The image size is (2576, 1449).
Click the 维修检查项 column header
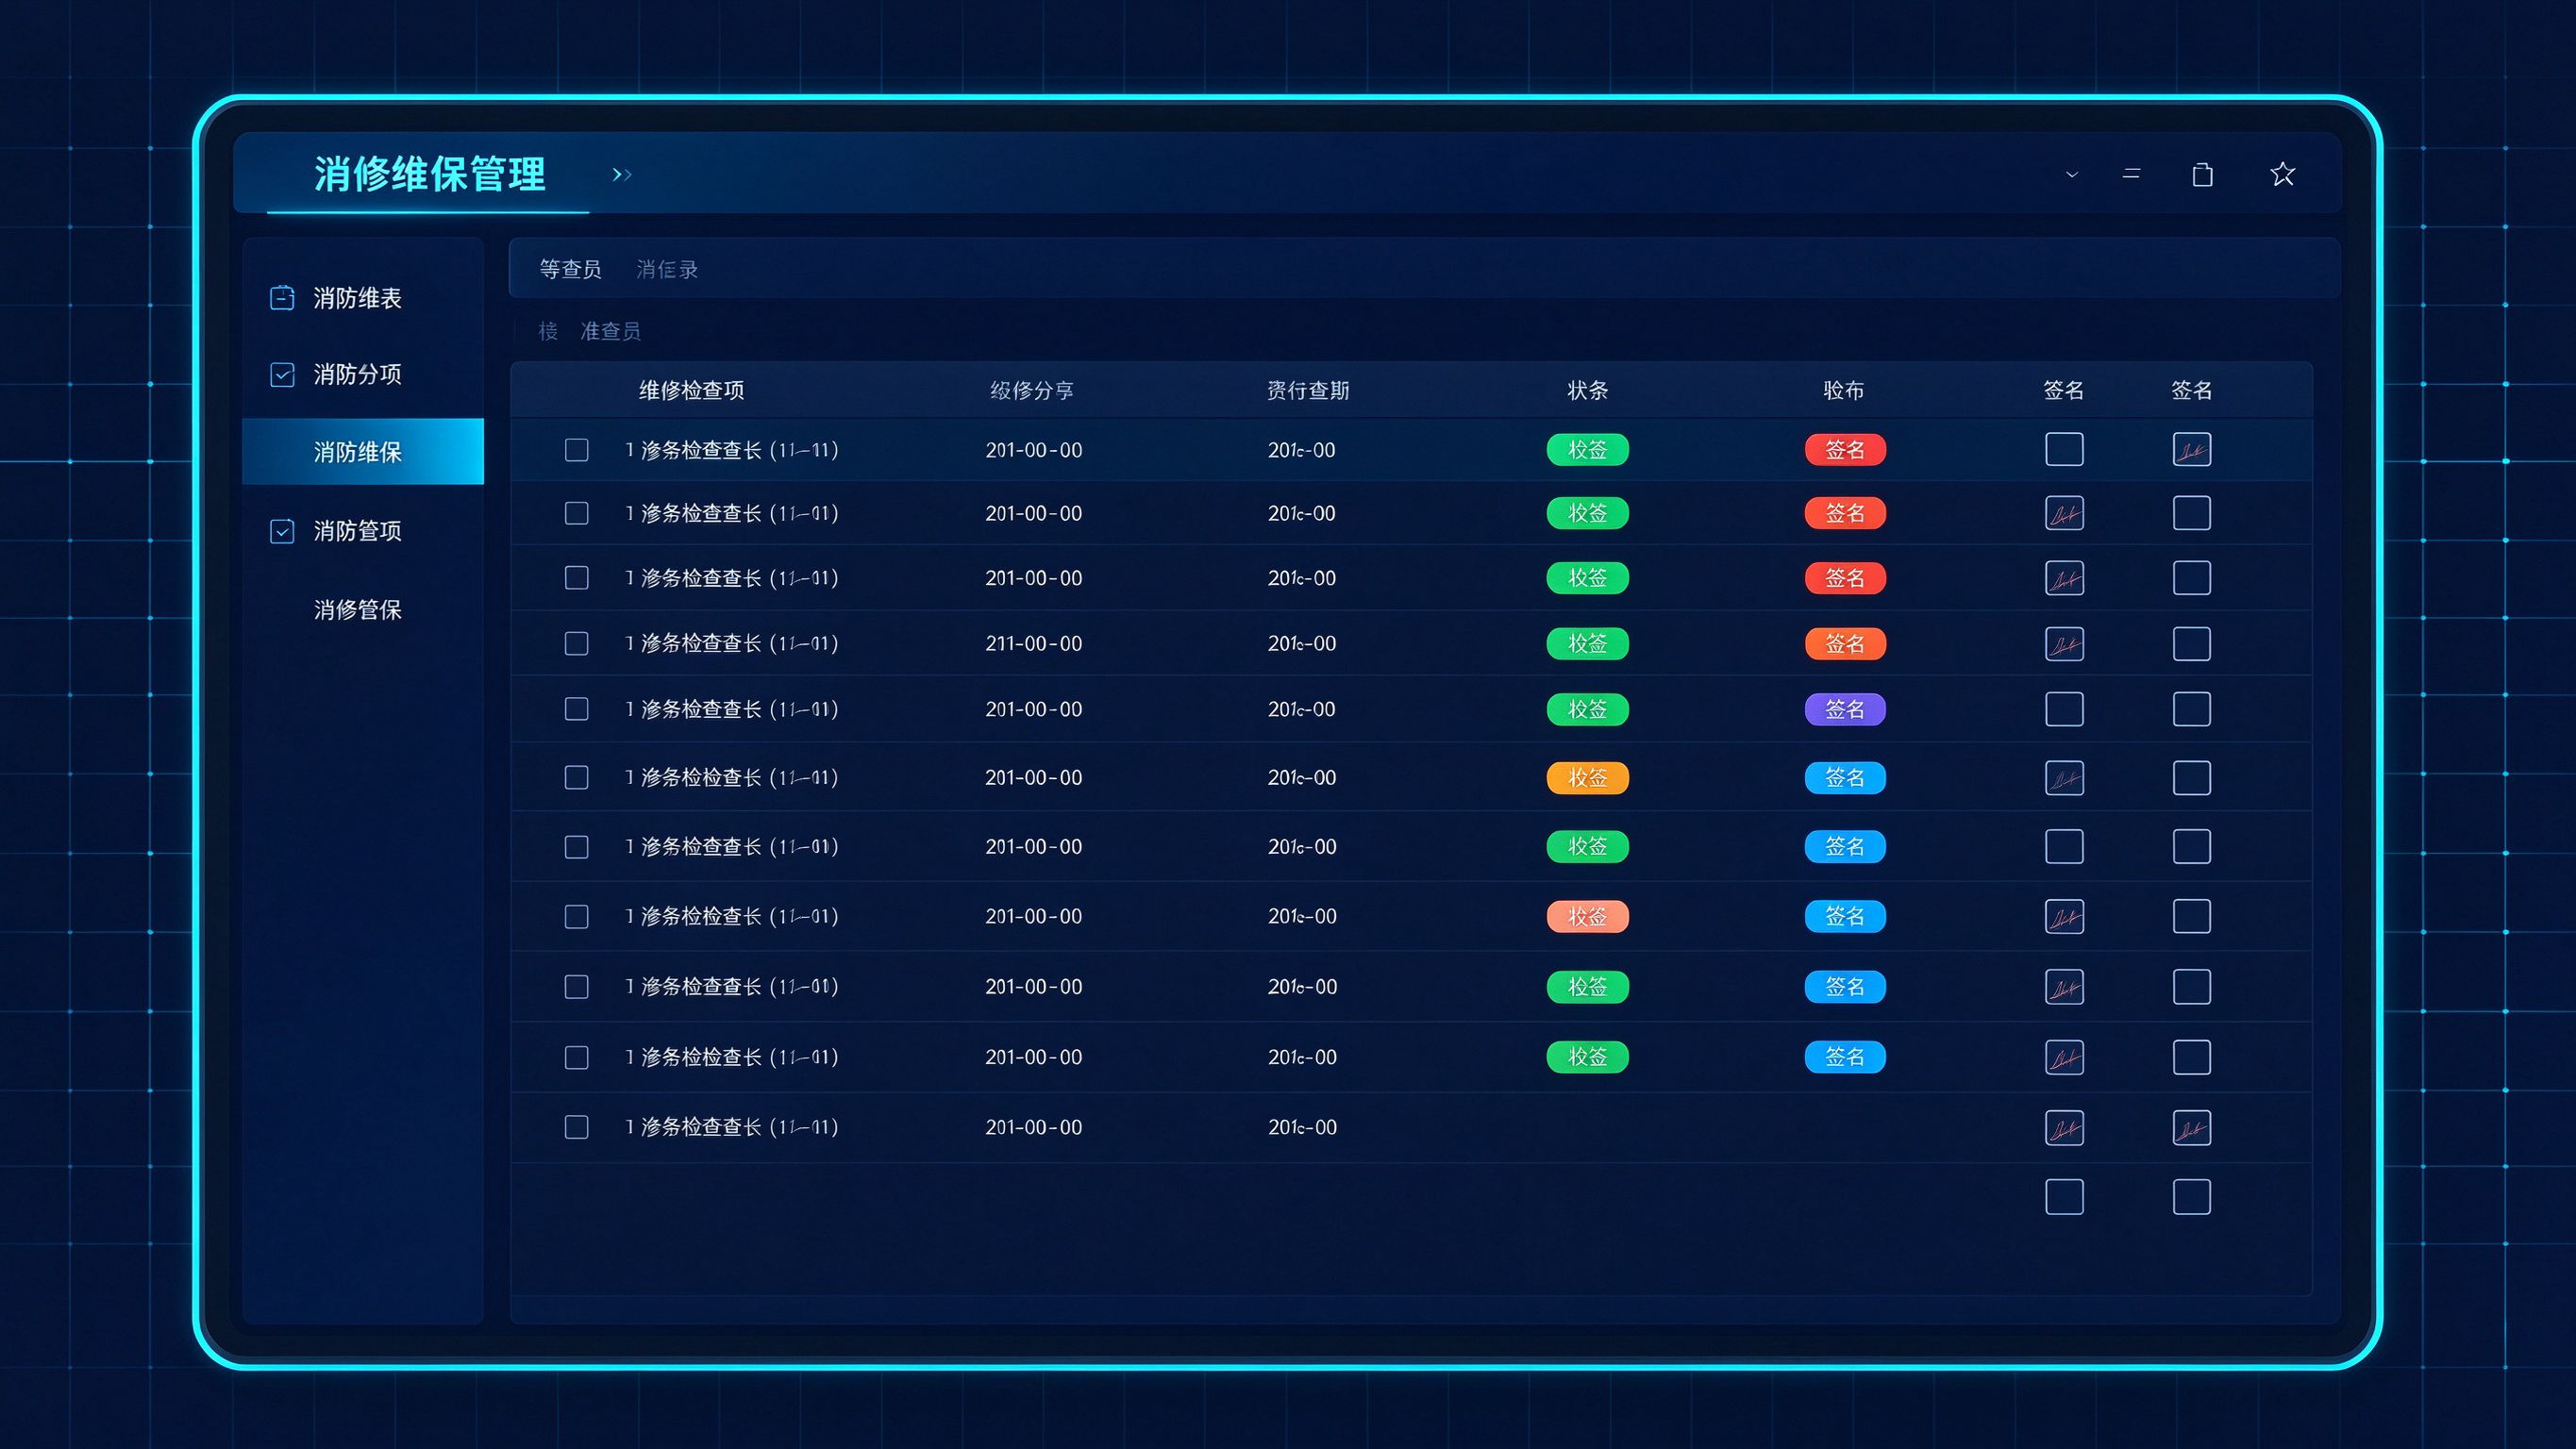pos(691,390)
